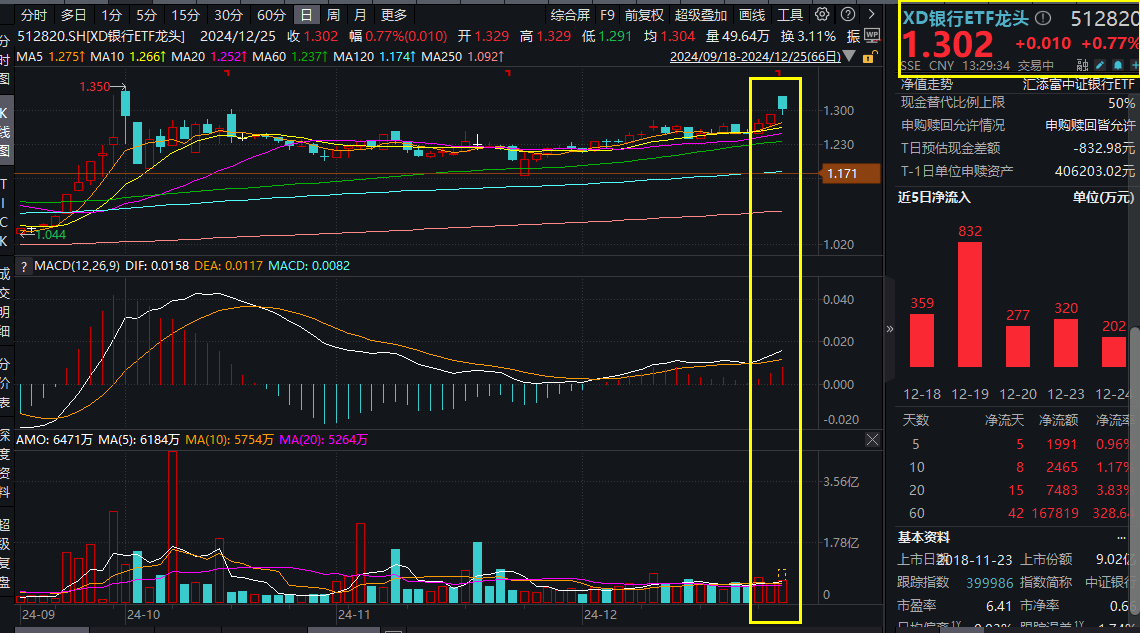1140x633 pixels.
Task: Open the 超级复盘 sidebar tab
Action: (4, 553)
